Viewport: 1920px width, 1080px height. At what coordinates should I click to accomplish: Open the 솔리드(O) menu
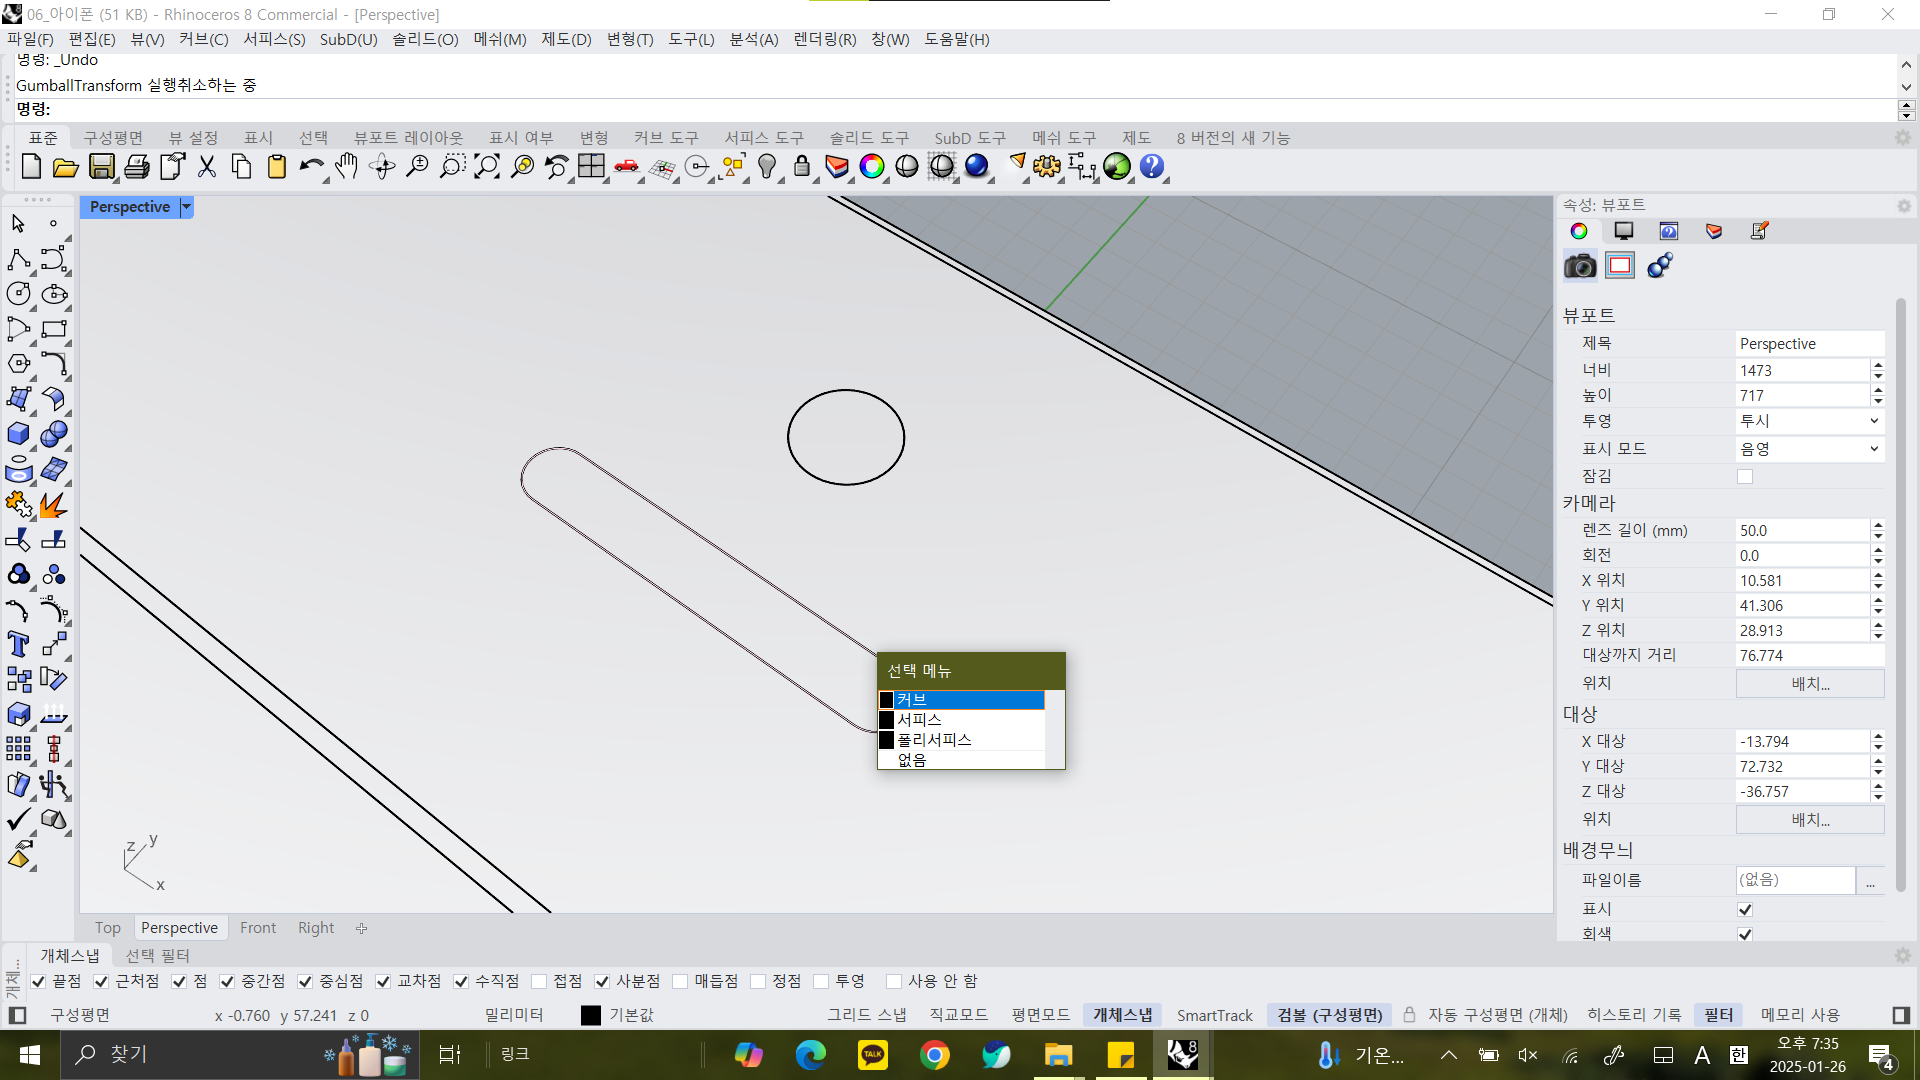425,39
